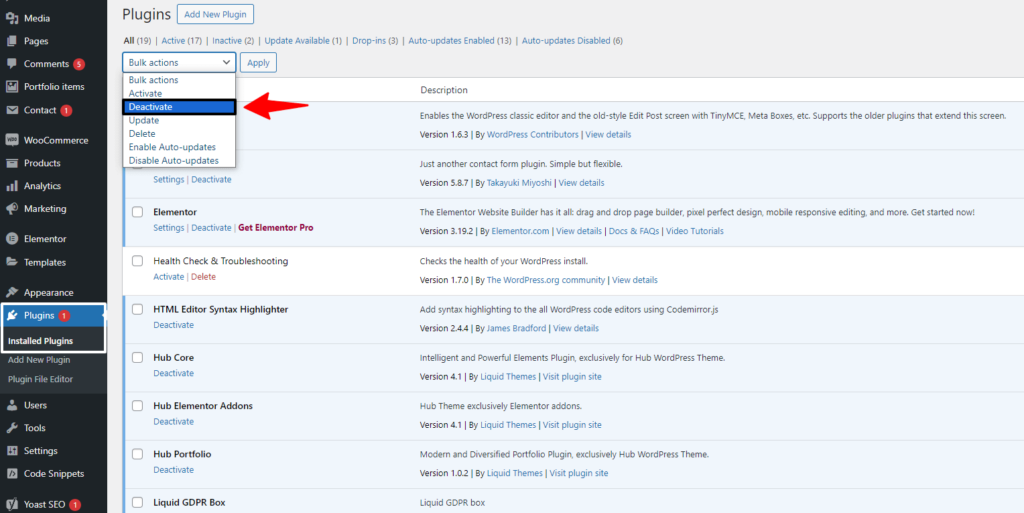The image size is (1024, 513).
Task: Click the Marketing megaphone icon
Action: tap(12, 209)
